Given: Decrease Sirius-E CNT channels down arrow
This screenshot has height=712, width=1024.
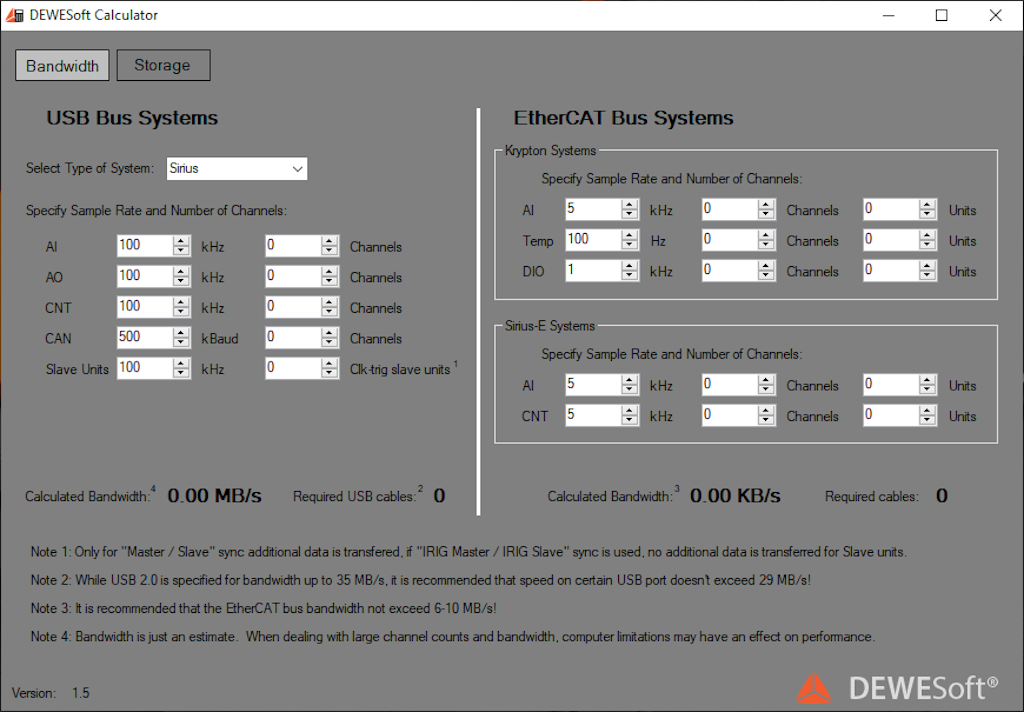Looking at the screenshot, I should pyautogui.click(x=766, y=420).
